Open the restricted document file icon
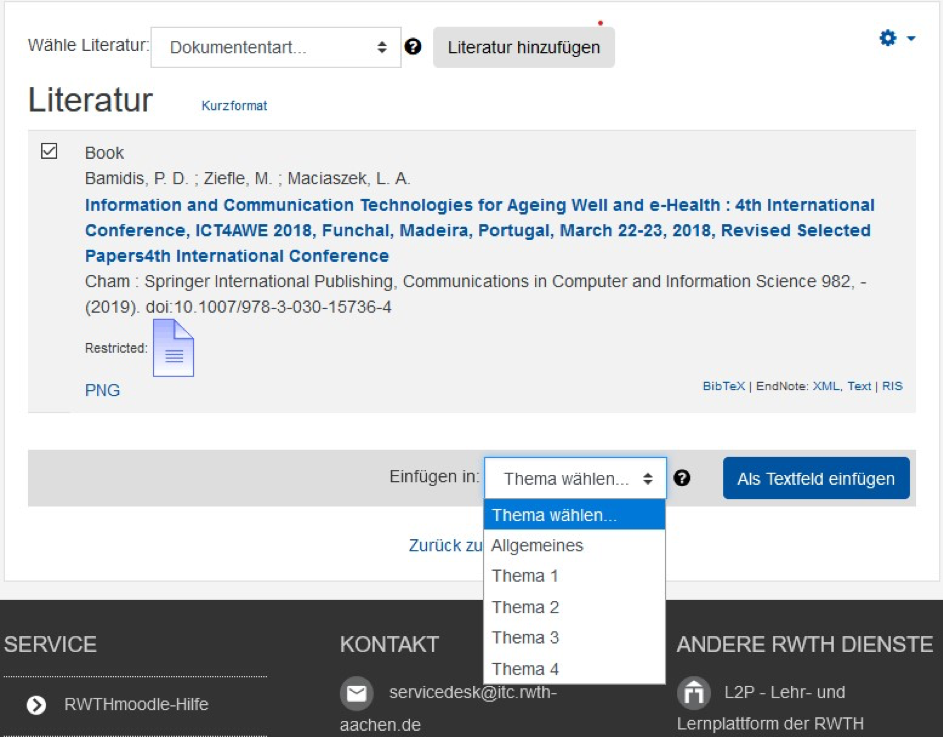This screenshot has width=943, height=737. point(172,348)
